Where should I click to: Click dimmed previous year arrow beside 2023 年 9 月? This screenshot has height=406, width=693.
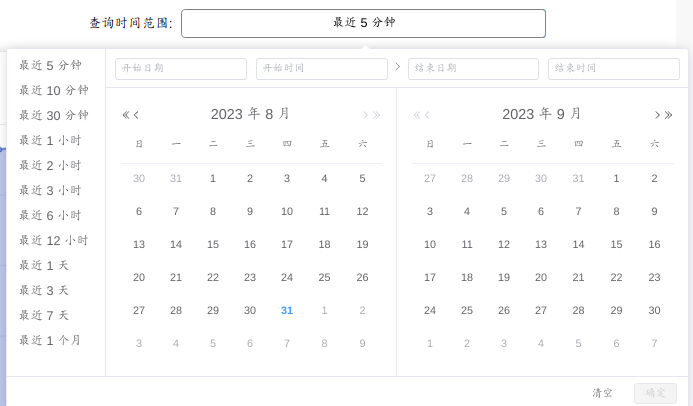pos(417,115)
